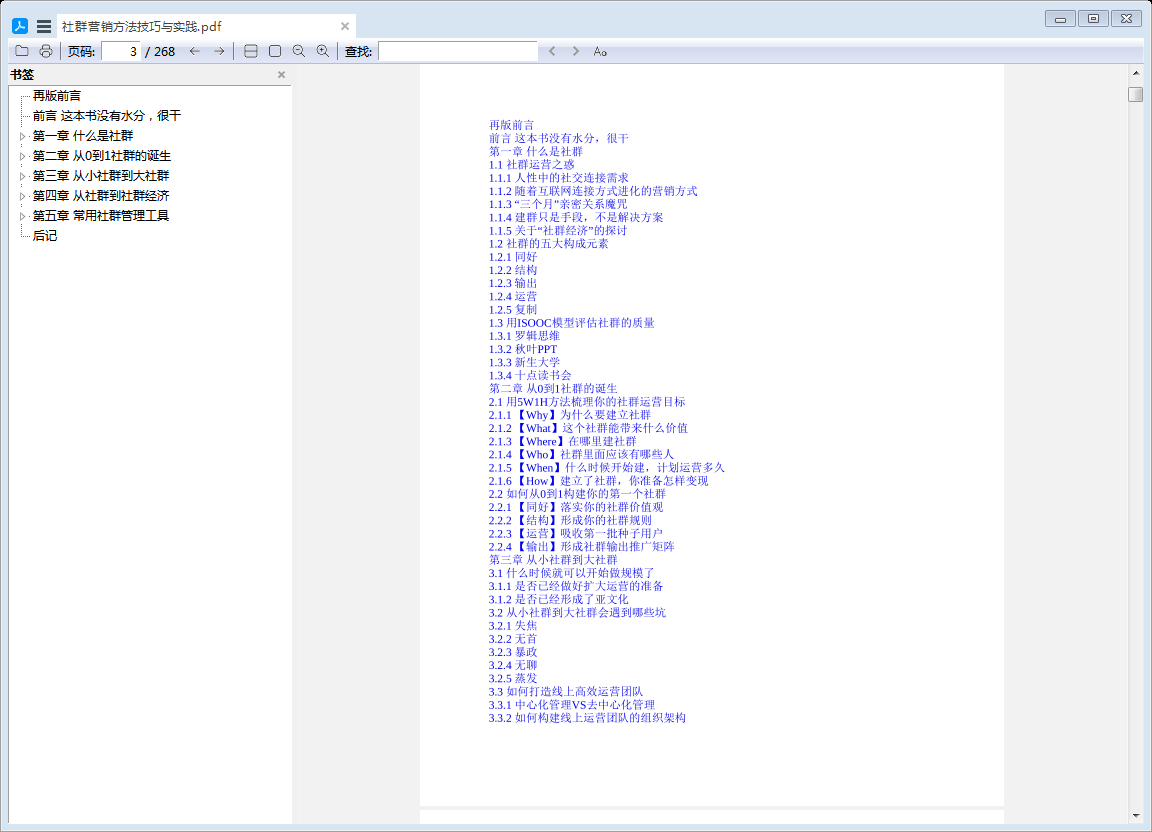
Task: Go to the next page arrow
Action: click(219, 51)
